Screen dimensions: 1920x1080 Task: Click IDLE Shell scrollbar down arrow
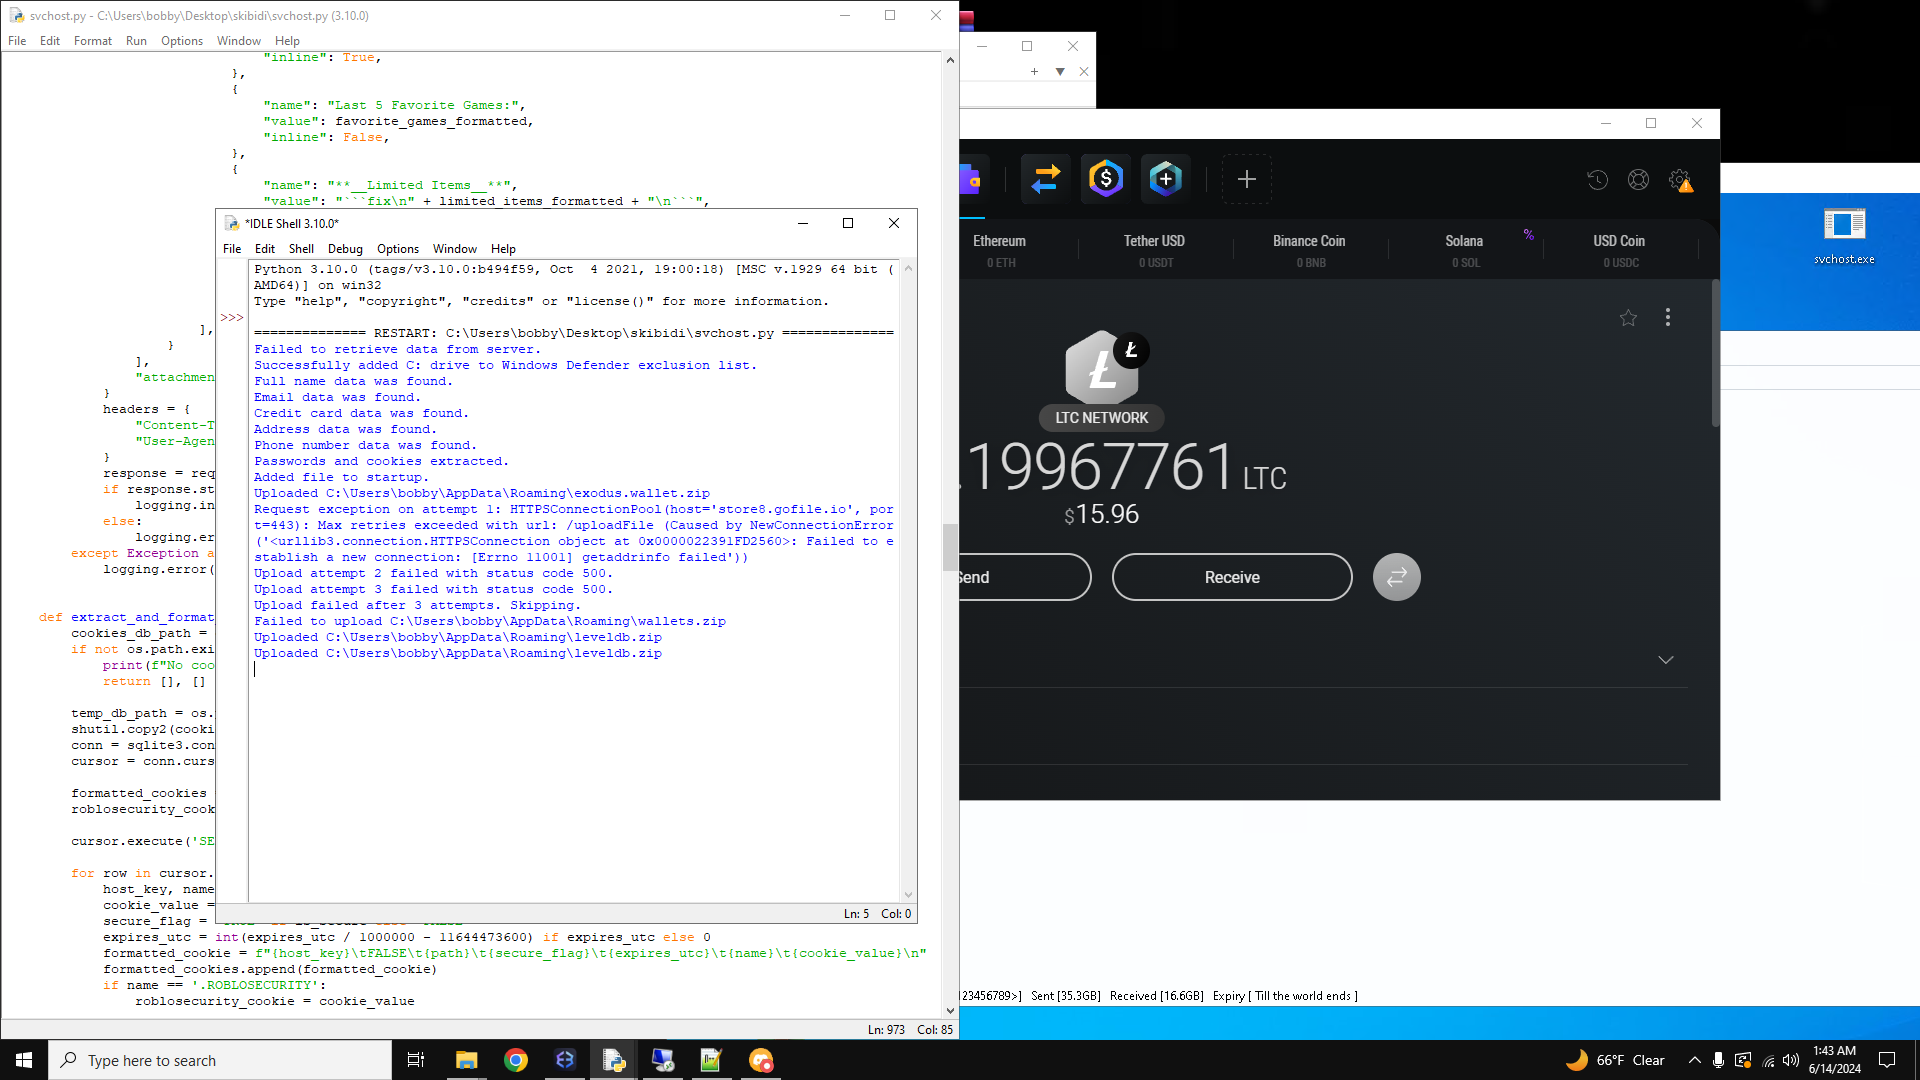(x=908, y=895)
